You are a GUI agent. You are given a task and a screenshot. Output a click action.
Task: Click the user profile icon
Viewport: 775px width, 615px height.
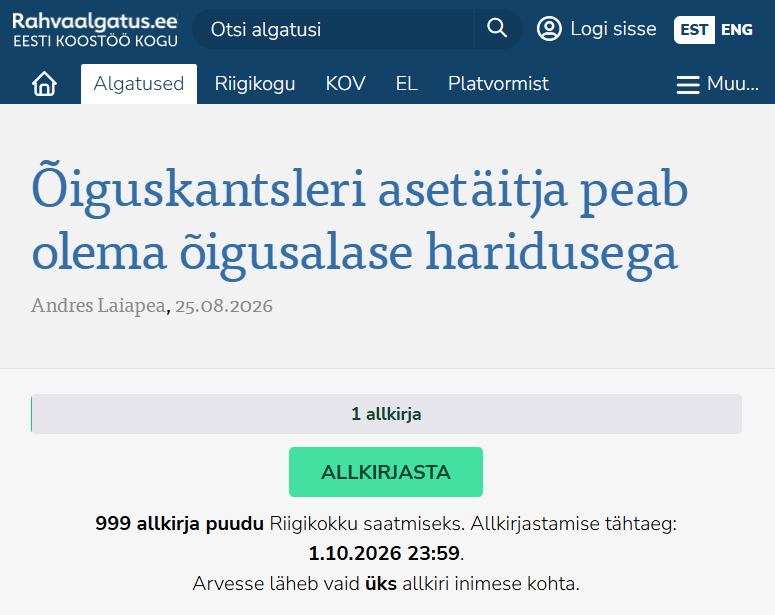click(x=549, y=29)
